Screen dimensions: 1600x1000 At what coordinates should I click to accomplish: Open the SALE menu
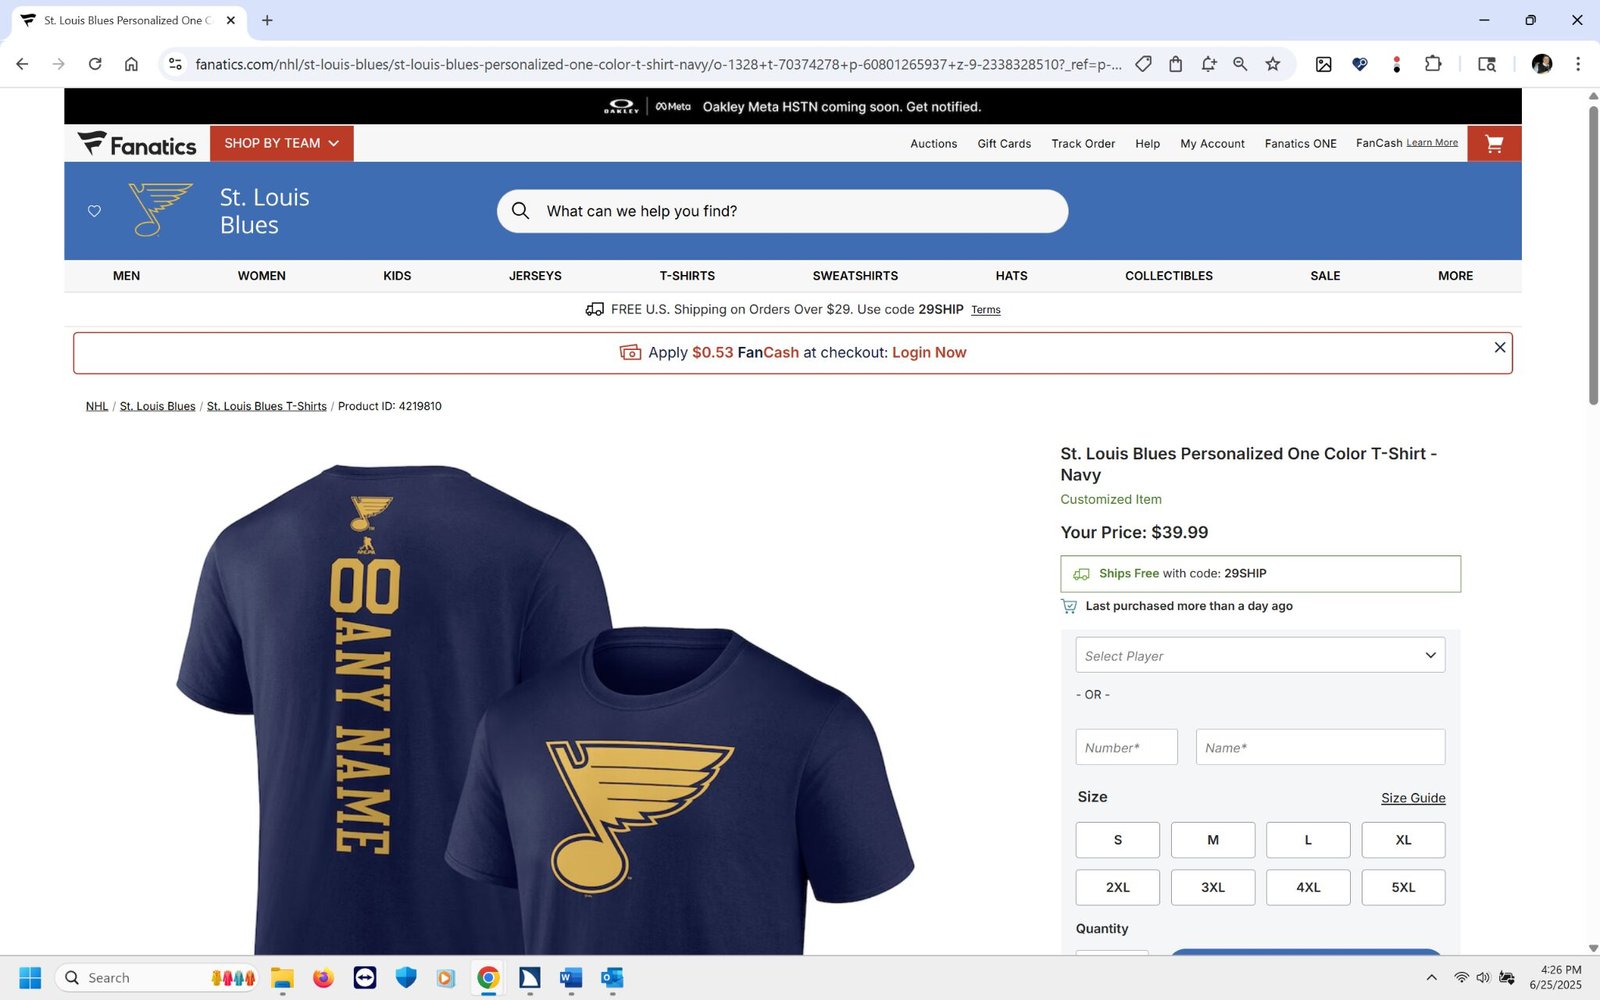coord(1325,276)
